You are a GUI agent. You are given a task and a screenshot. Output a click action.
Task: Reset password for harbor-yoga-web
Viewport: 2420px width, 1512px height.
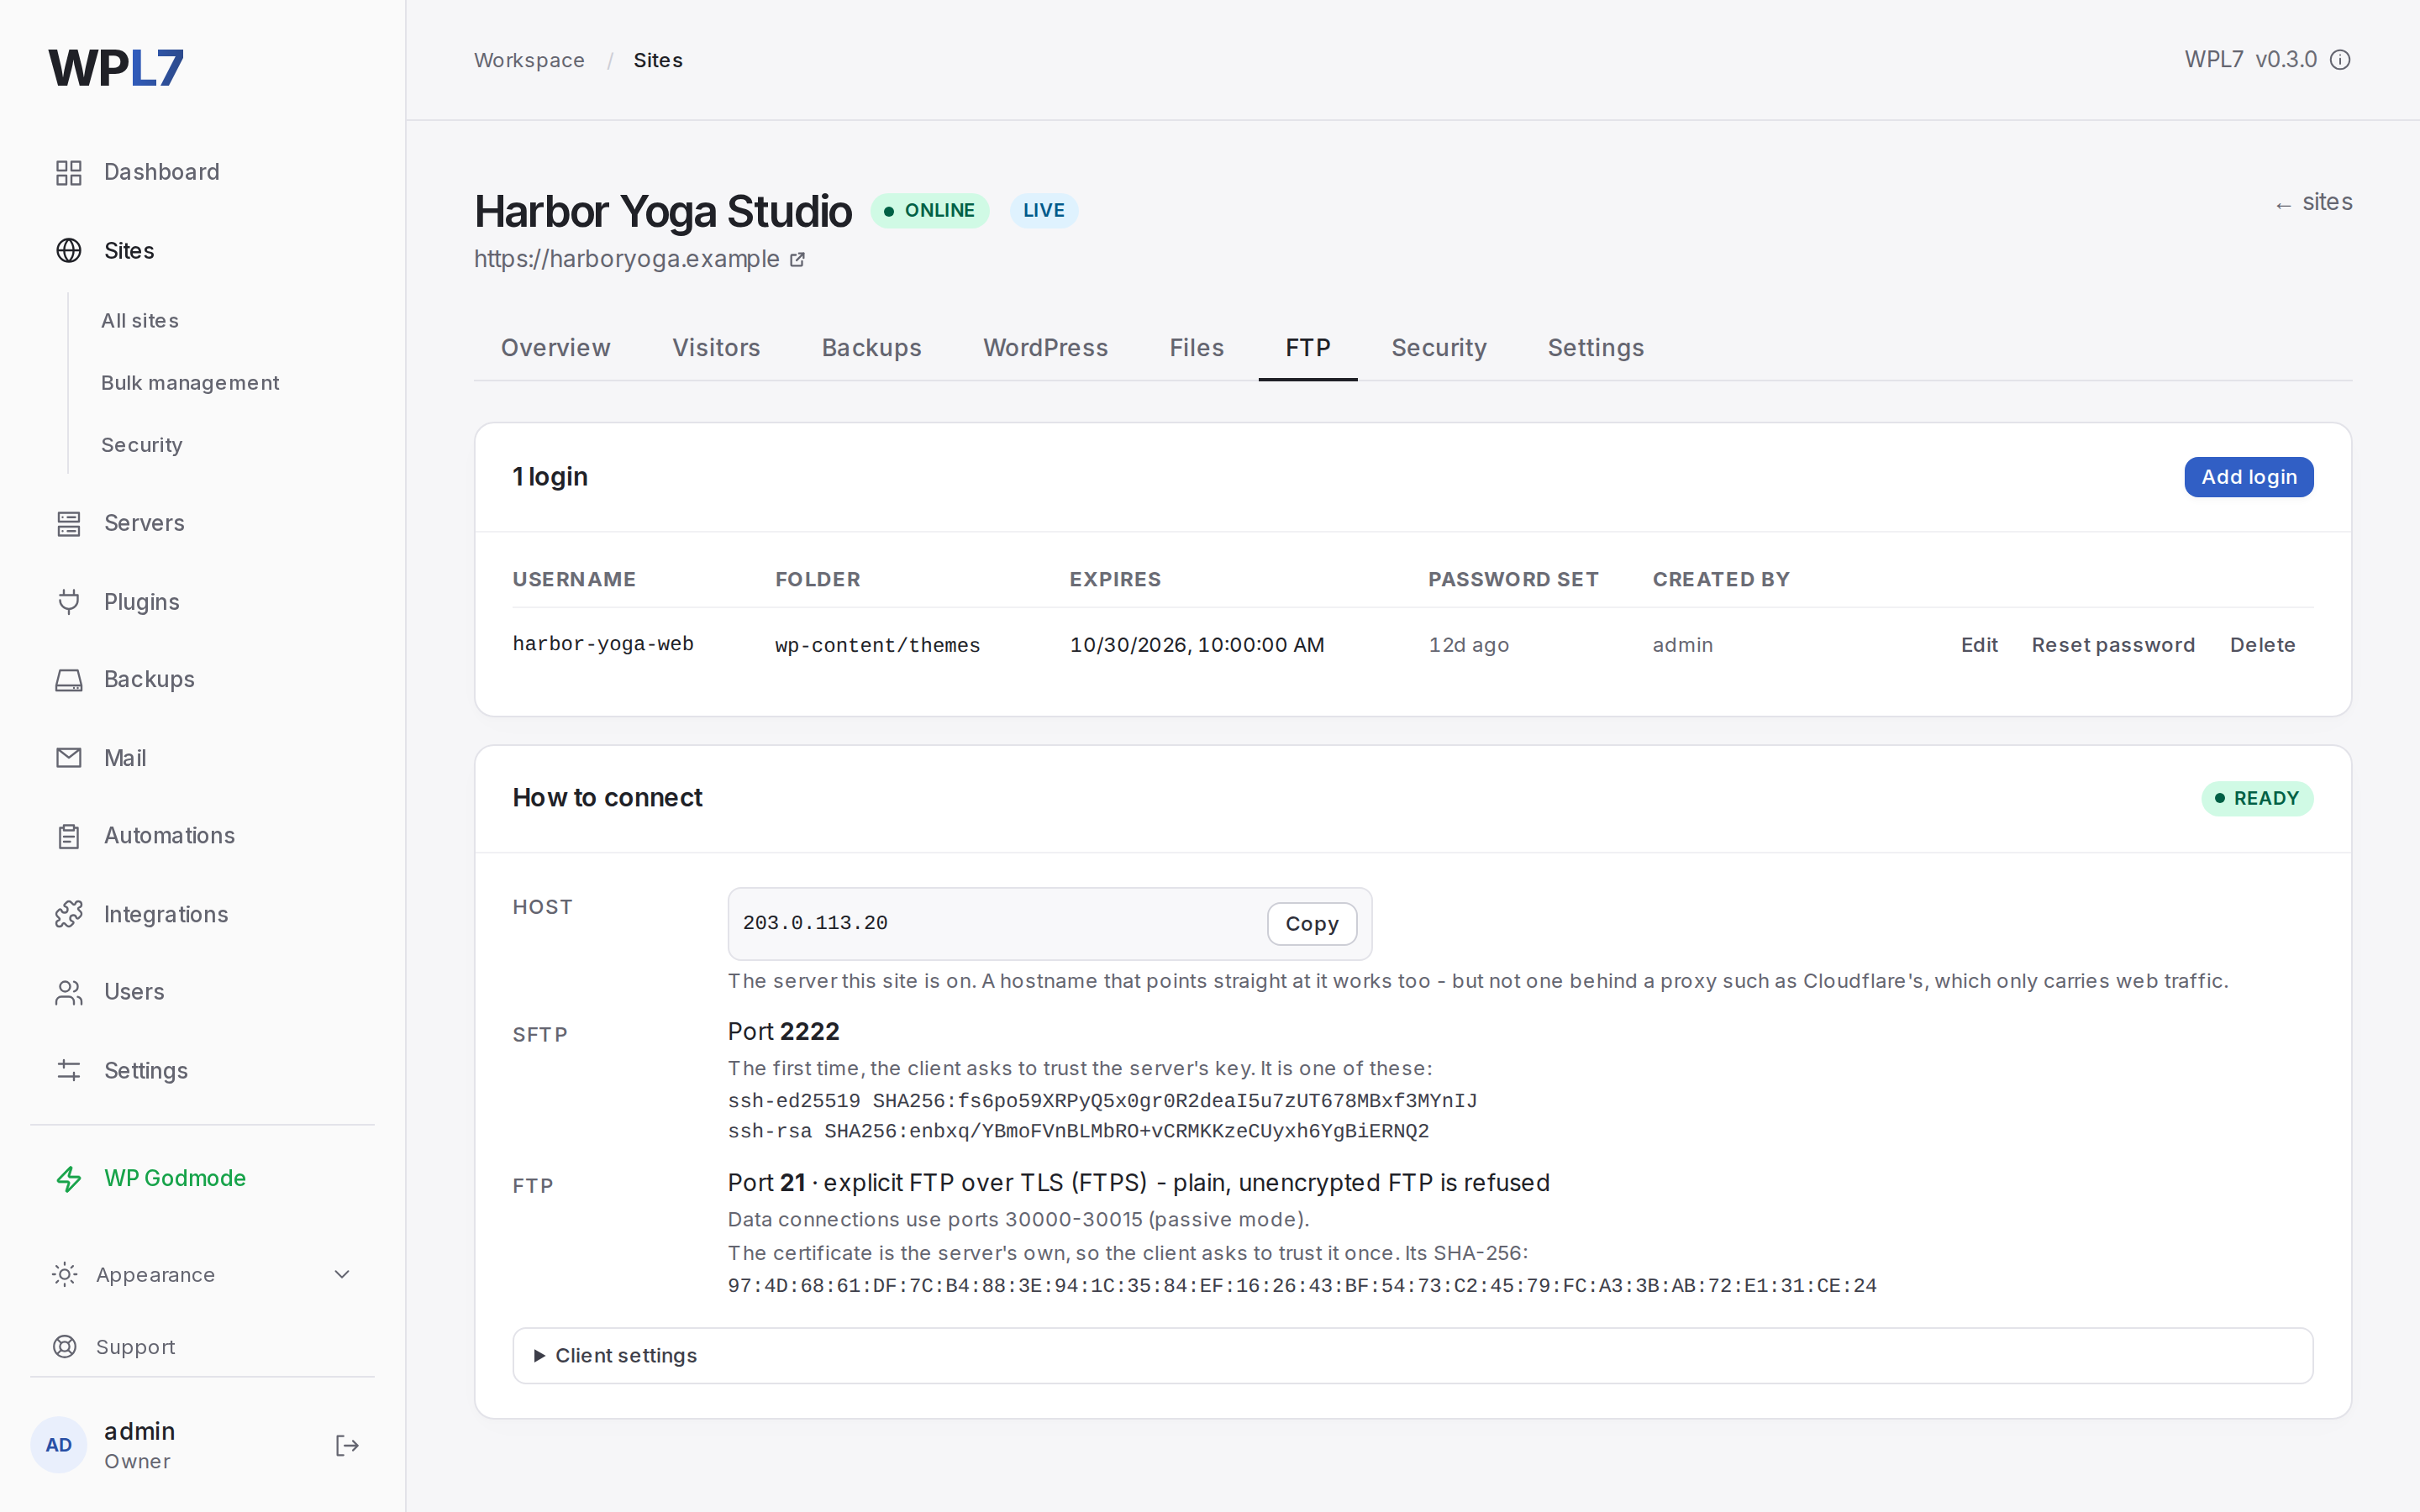coord(2112,645)
